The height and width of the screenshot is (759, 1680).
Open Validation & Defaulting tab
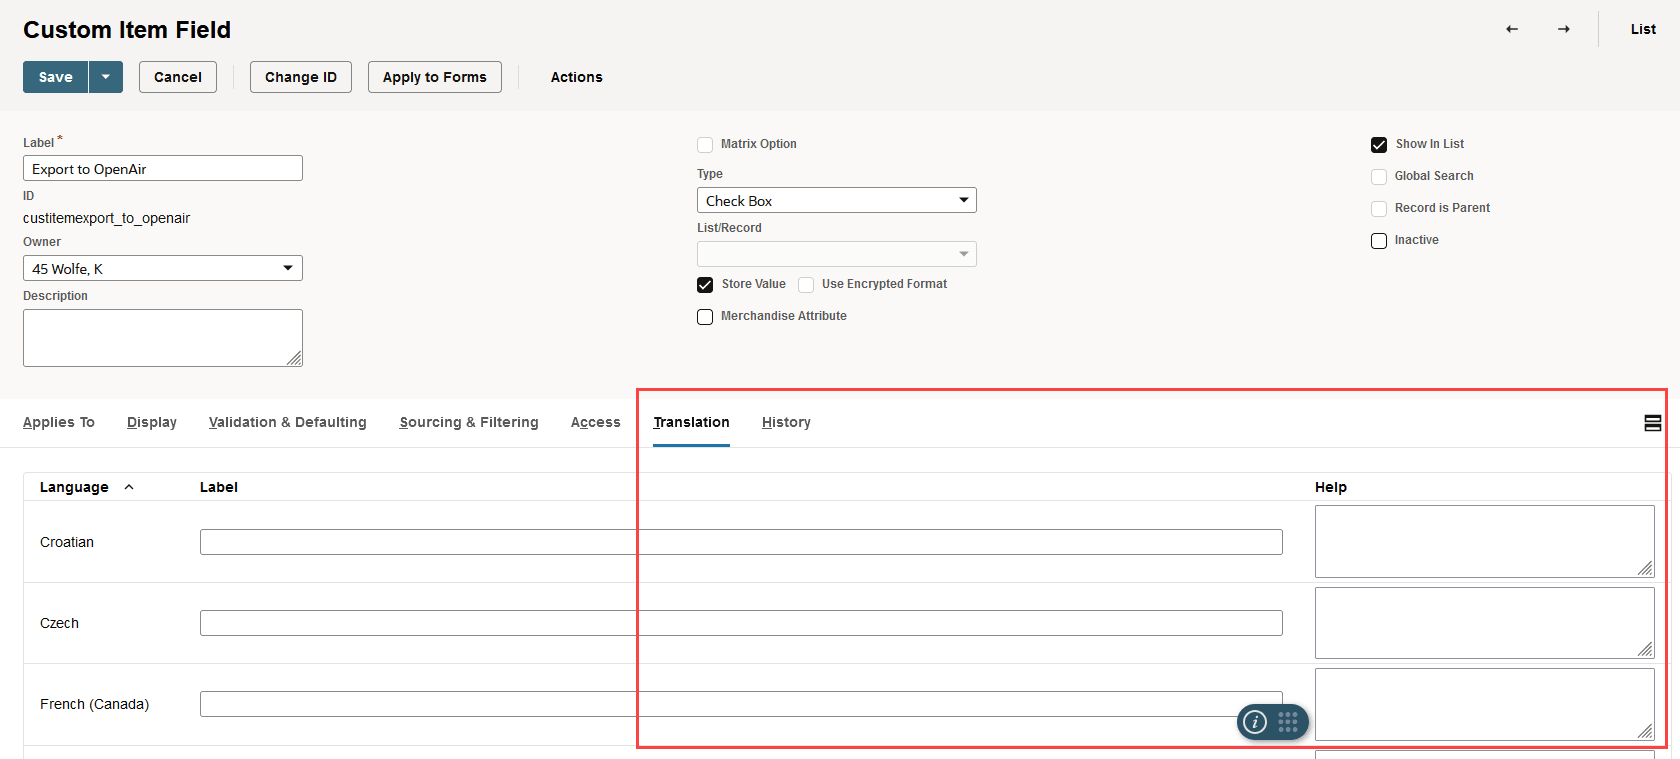(x=288, y=422)
